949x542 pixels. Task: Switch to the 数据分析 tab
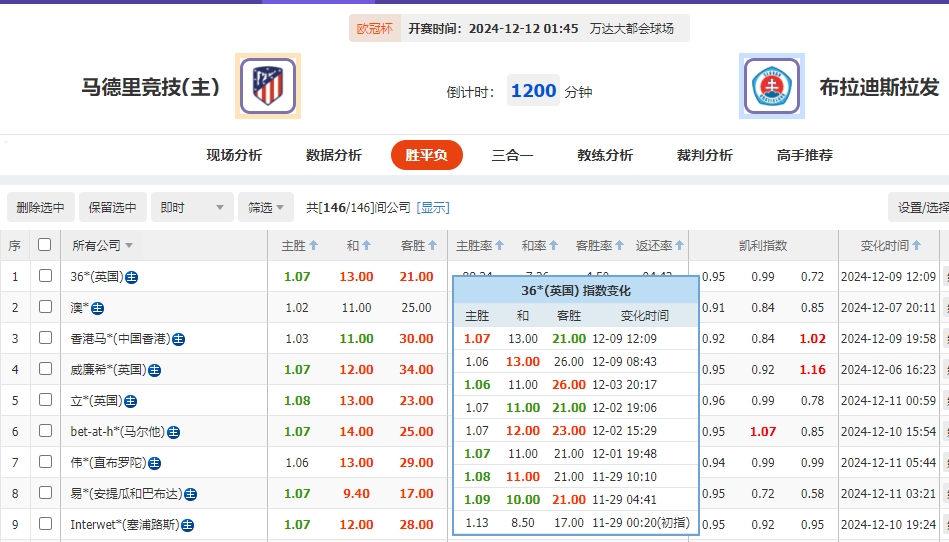333,155
